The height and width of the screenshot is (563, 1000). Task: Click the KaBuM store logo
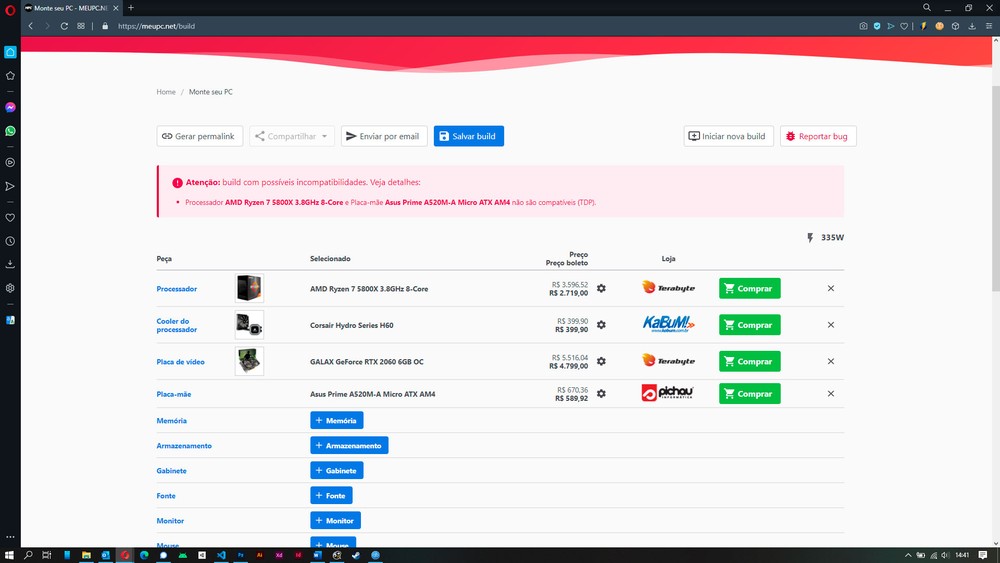(668, 324)
